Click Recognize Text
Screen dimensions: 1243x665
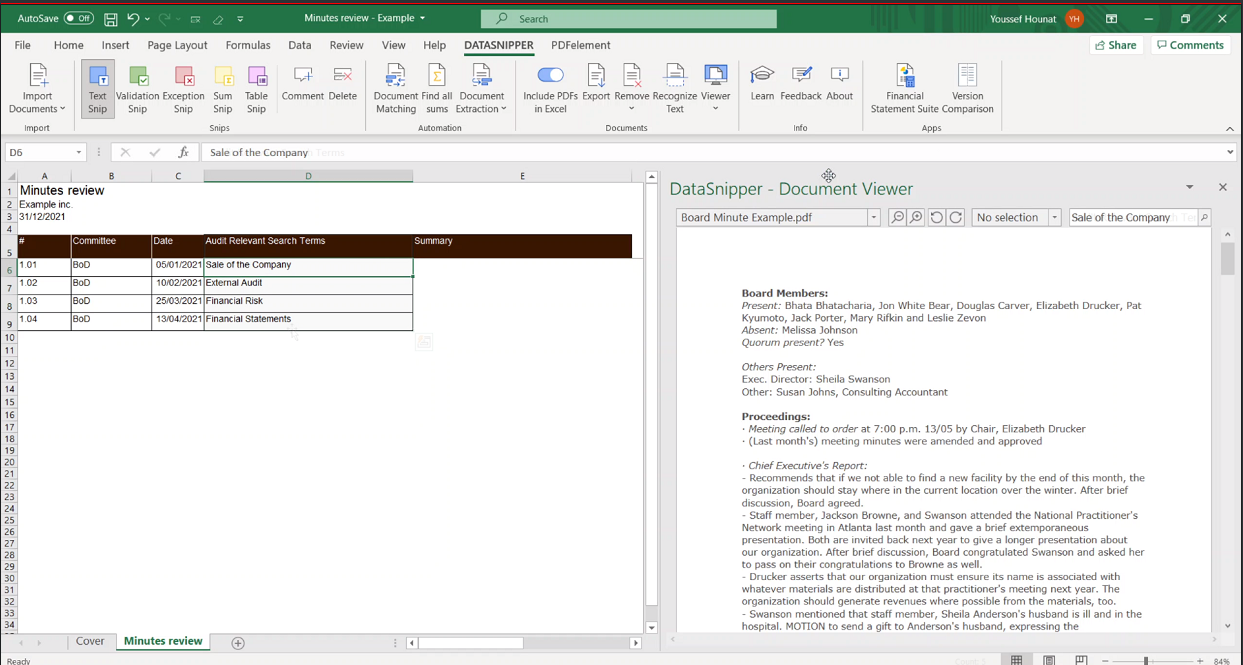click(675, 88)
